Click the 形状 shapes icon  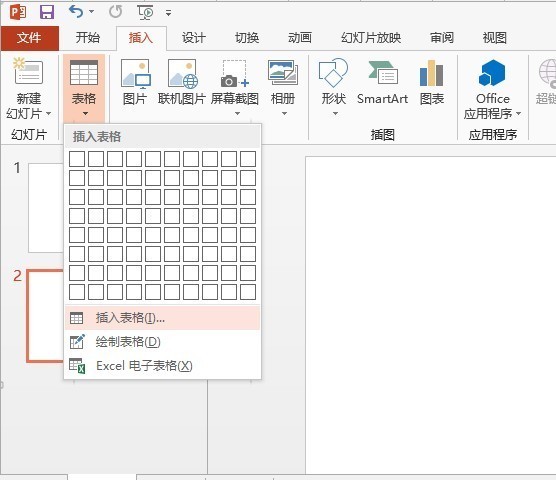tap(333, 73)
